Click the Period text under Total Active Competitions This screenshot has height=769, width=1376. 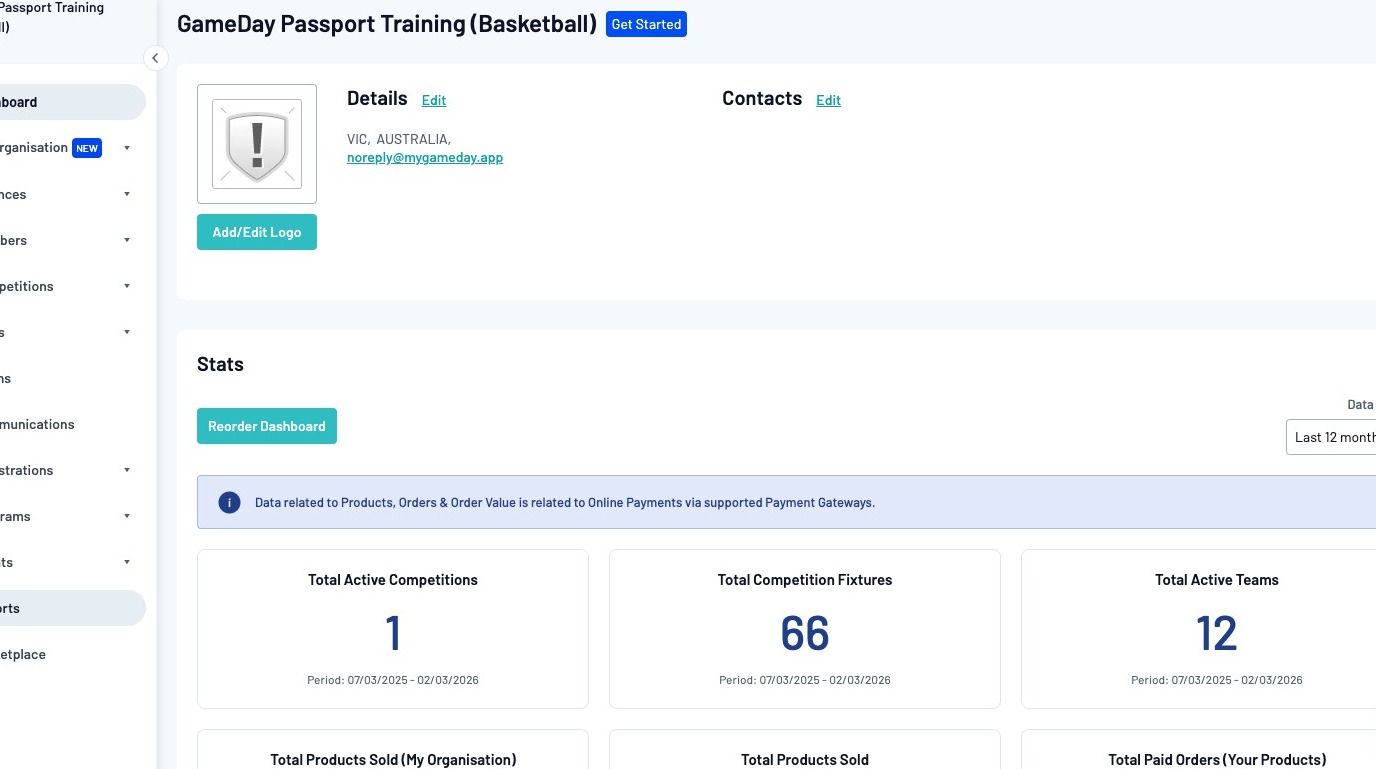[393, 680]
